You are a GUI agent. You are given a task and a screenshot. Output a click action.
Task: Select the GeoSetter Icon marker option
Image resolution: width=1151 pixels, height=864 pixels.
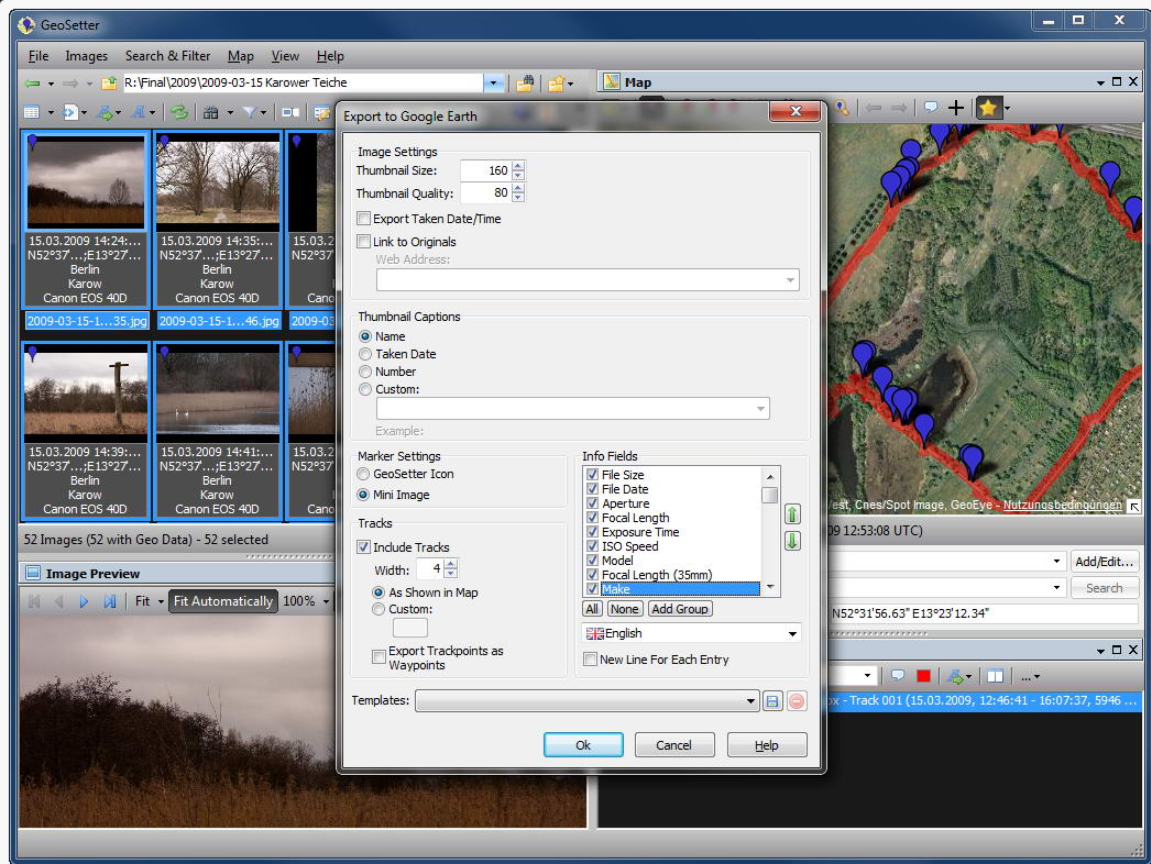tap(363, 474)
